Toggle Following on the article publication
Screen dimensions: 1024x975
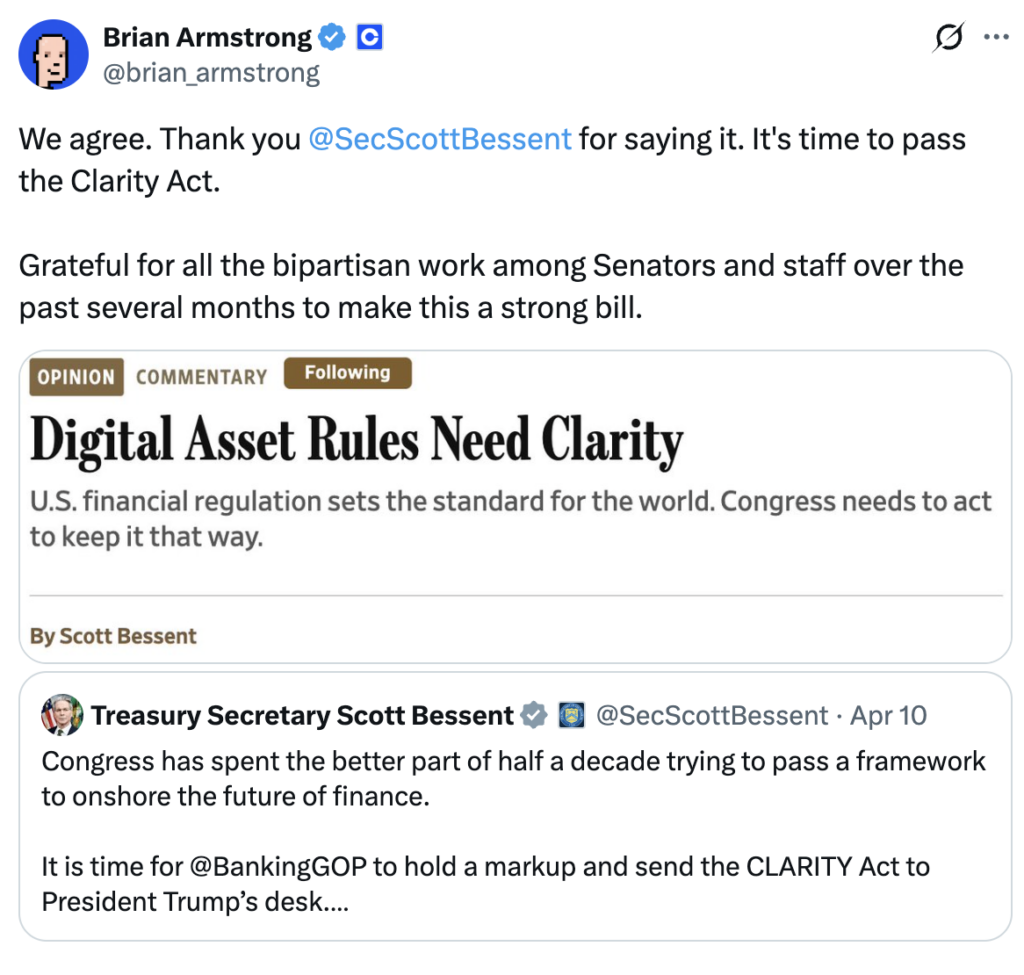pyautogui.click(x=347, y=372)
